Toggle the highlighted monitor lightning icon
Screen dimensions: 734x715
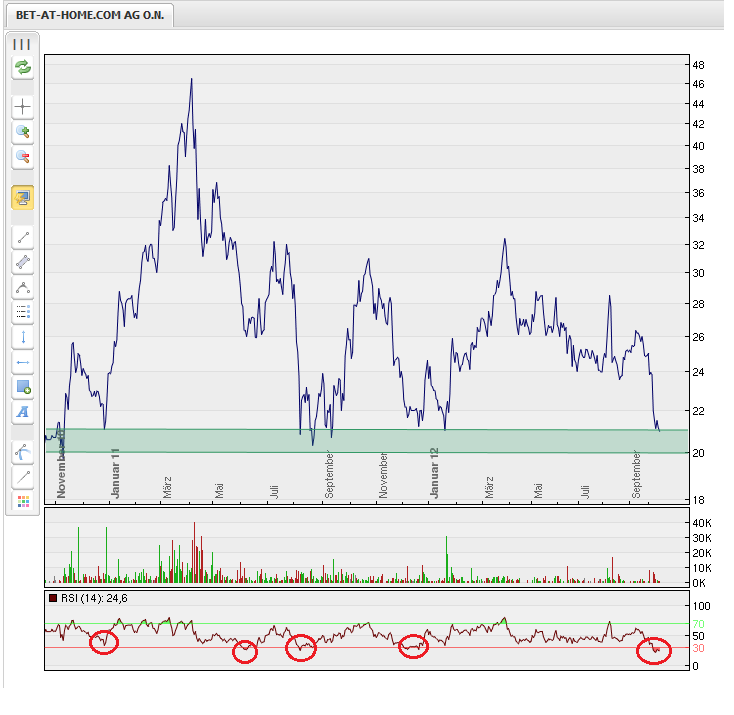(22, 198)
